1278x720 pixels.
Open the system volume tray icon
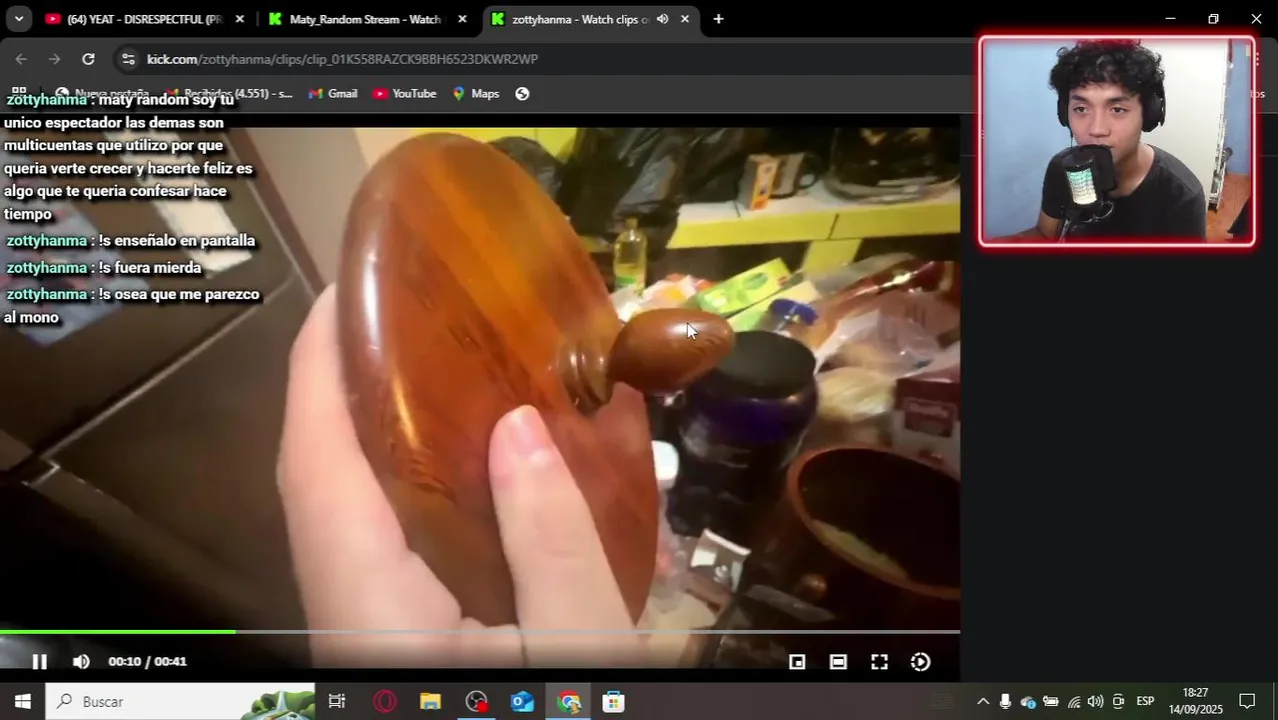[1096, 701]
